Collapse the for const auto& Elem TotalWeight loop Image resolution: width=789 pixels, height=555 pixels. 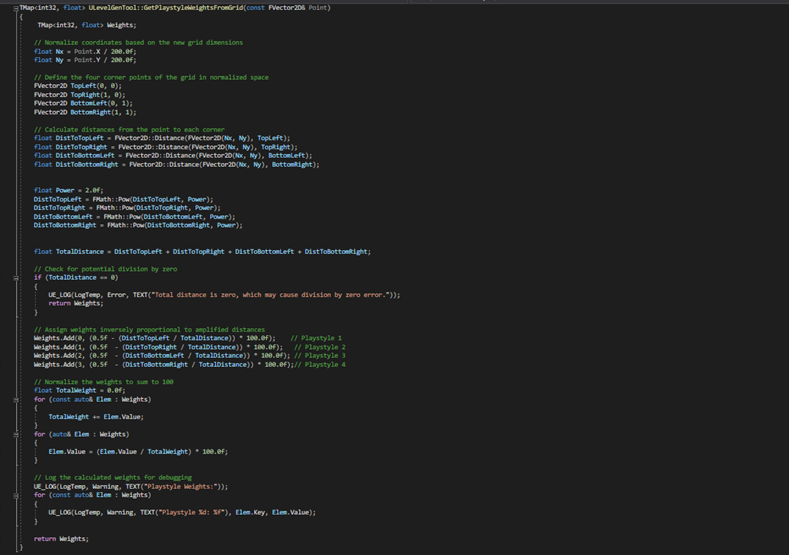[x=15, y=399]
